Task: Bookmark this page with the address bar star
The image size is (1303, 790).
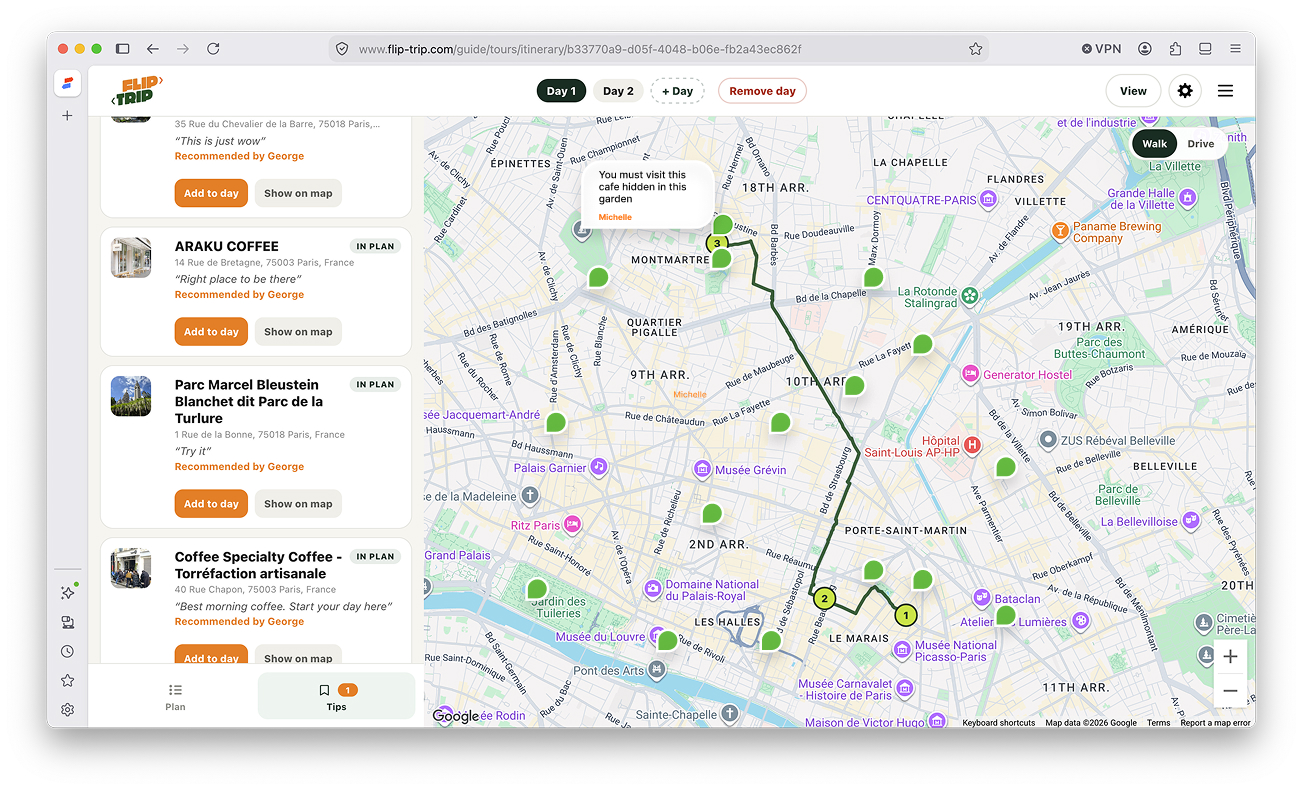Action: [975, 49]
